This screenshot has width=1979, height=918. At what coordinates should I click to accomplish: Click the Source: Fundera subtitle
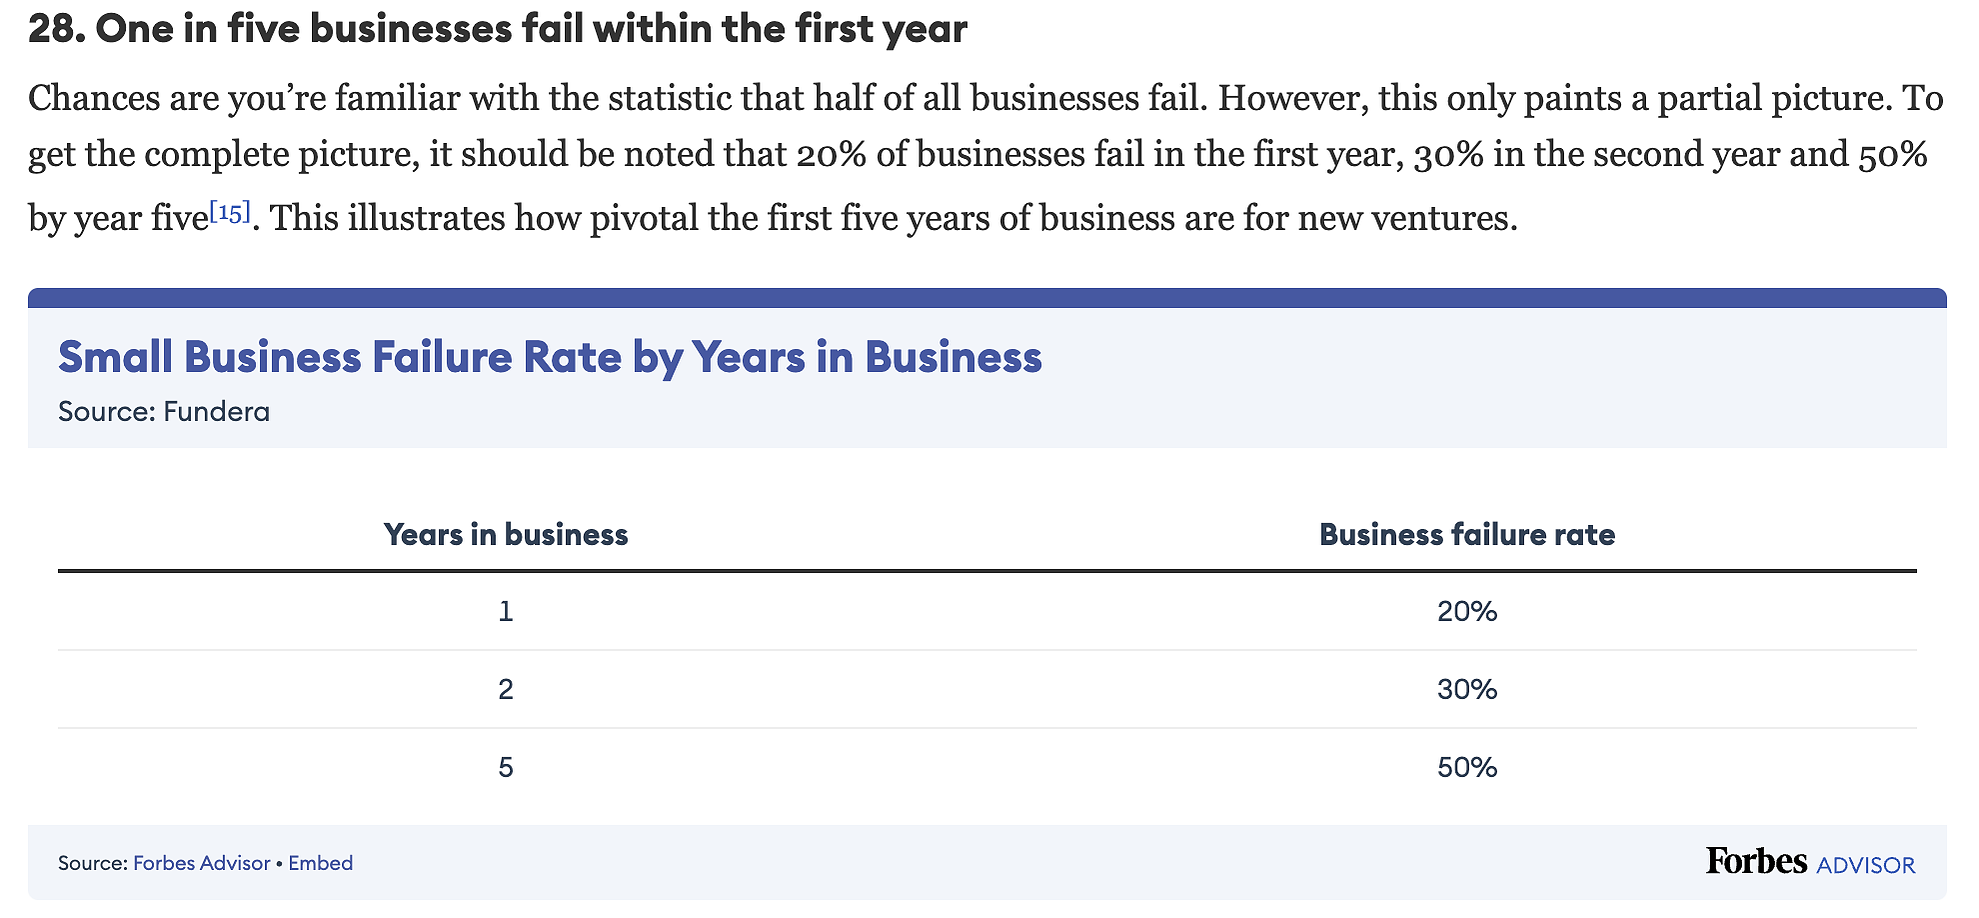(164, 412)
